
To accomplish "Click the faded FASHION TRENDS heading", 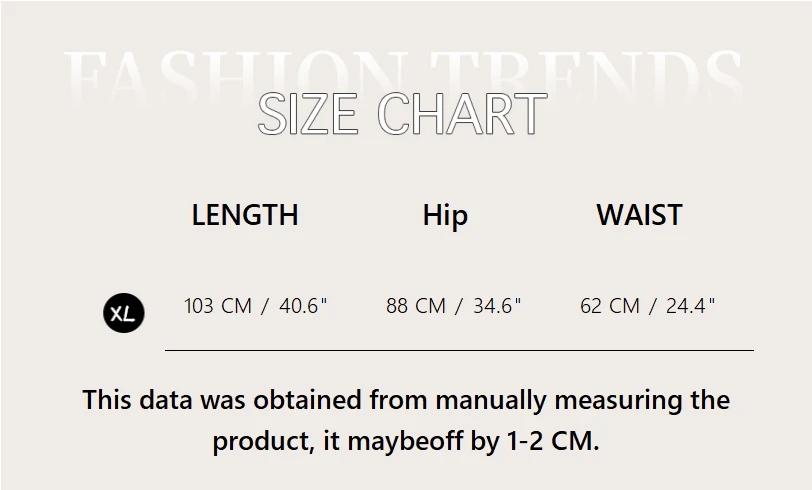I will 402,70.
